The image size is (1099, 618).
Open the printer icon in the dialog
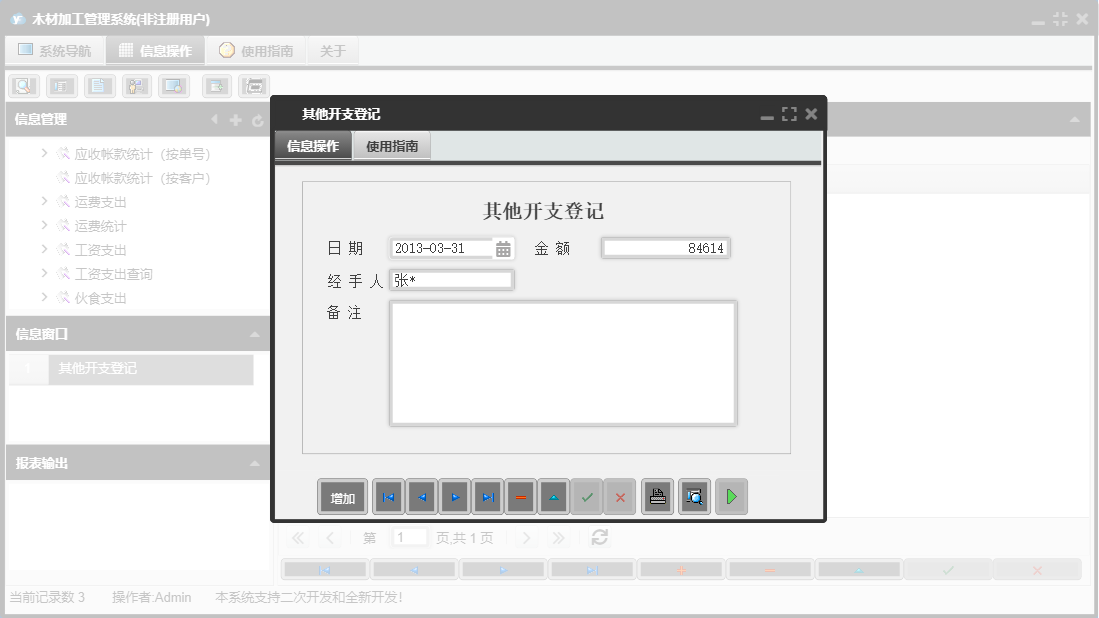tap(657, 496)
